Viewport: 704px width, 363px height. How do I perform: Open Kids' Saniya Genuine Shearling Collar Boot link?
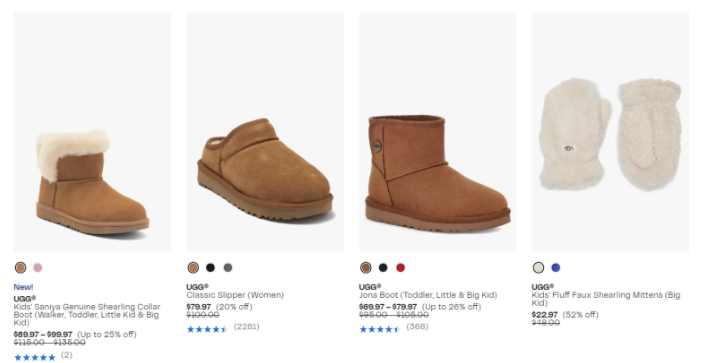[87, 314]
